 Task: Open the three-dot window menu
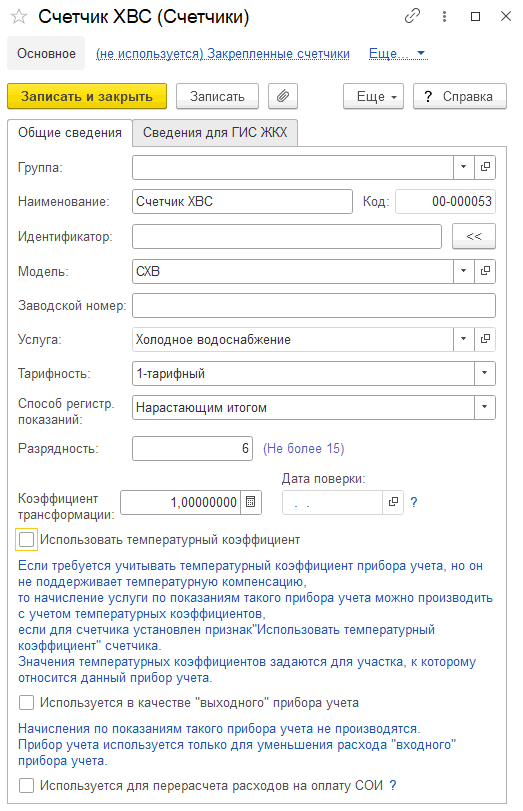(x=444, y=17)
